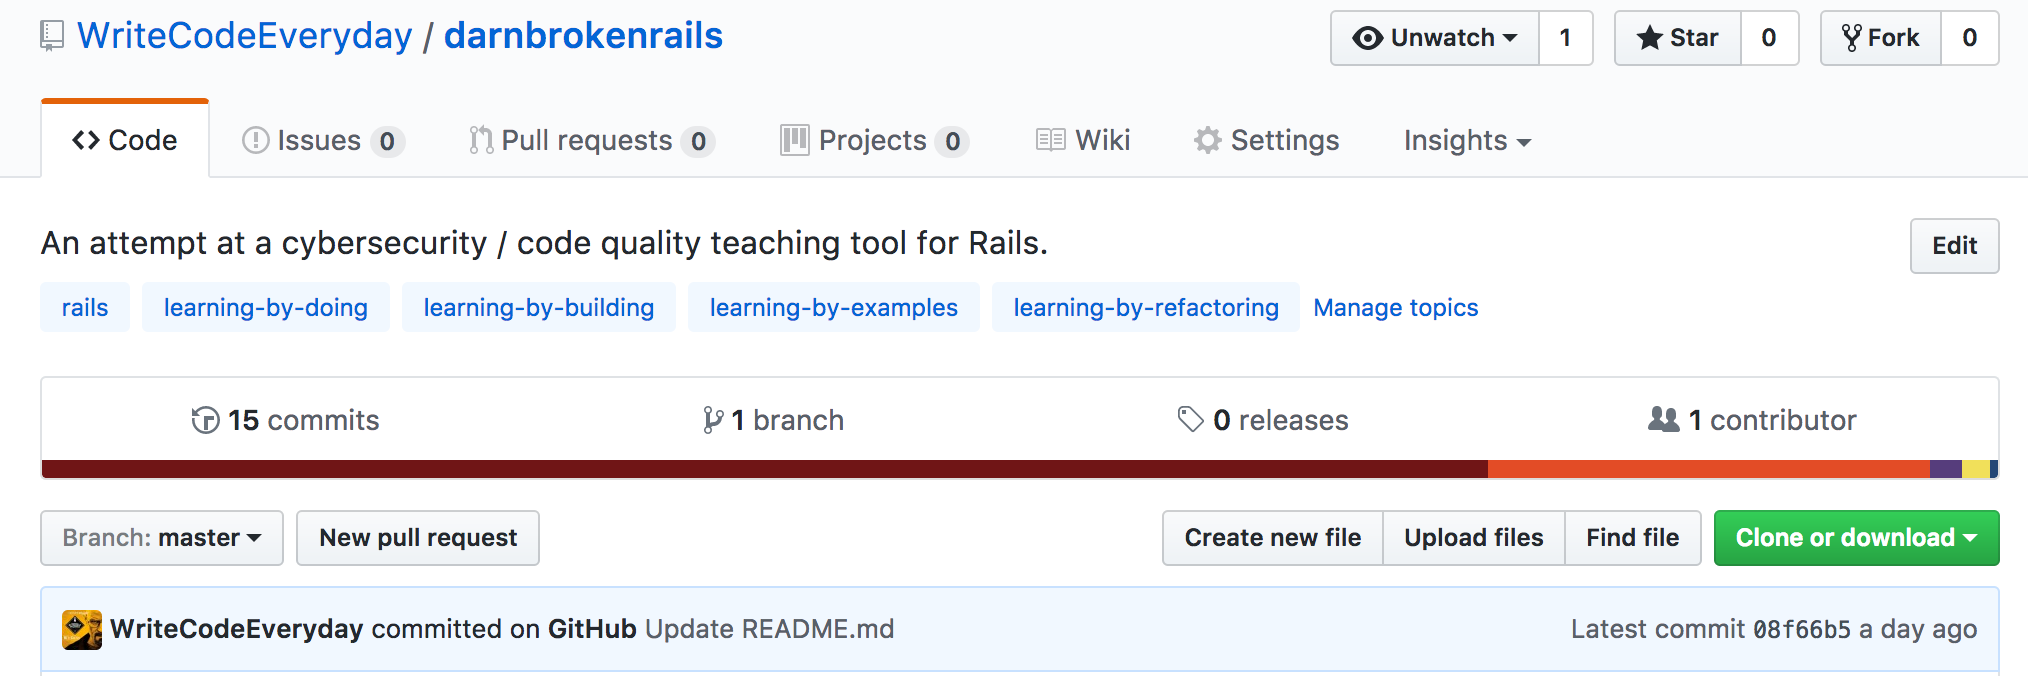Click the repository book icon

pos(52,37)
